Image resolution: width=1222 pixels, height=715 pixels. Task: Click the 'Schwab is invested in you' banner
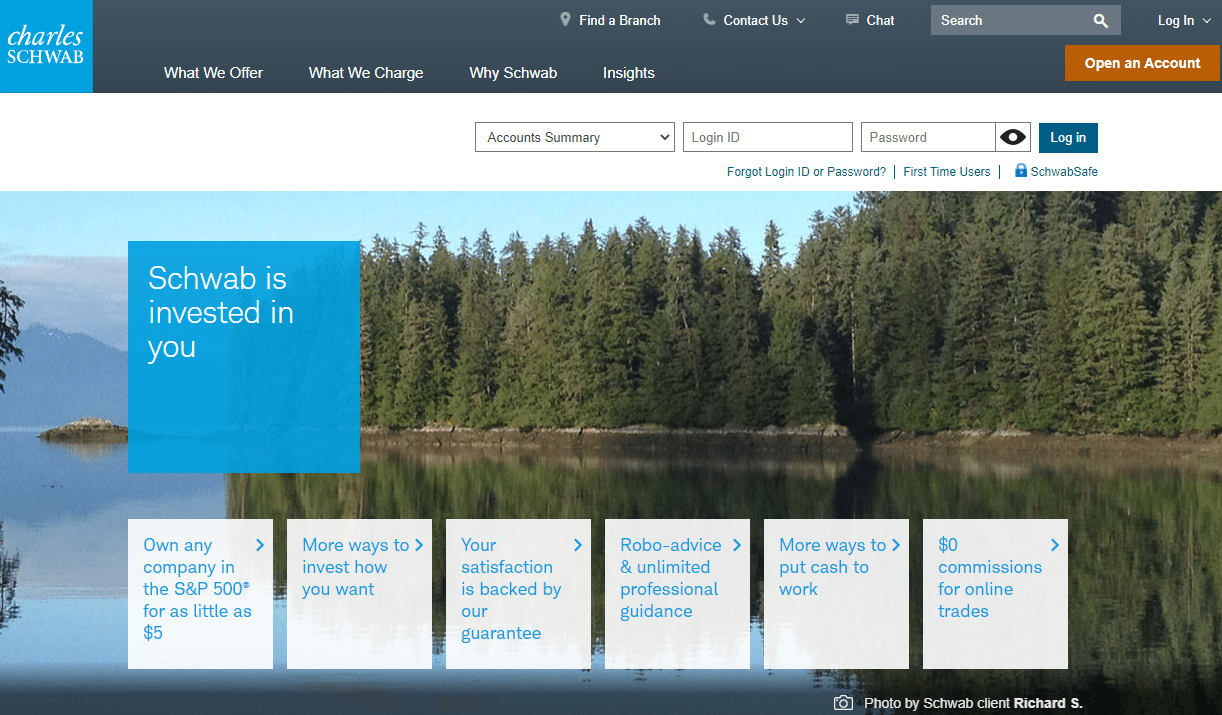(244, 357)
